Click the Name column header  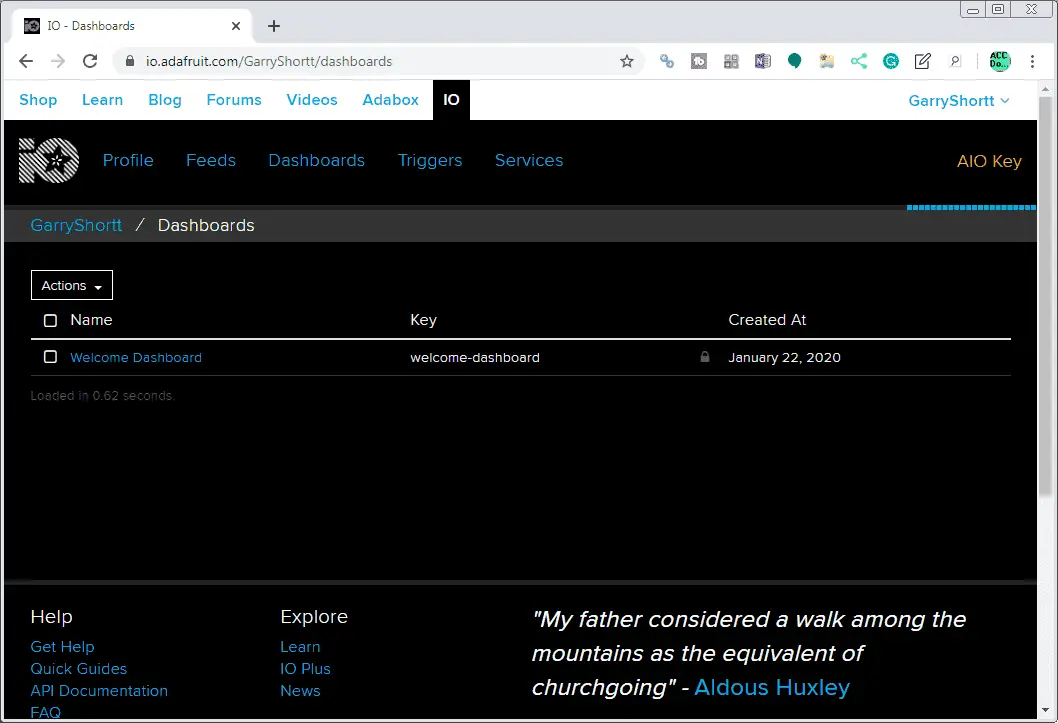pyautogui.click(x=91, y=320)
